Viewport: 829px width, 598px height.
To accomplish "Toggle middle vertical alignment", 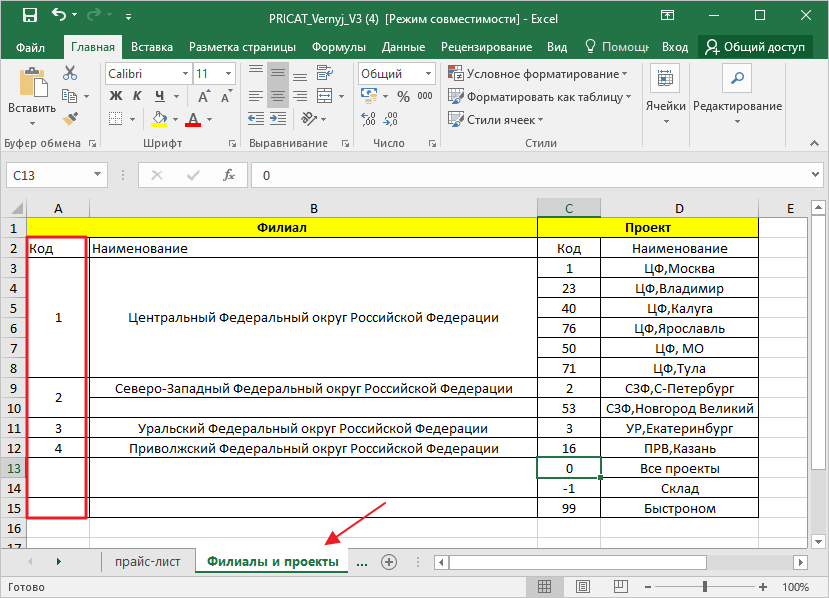I will [x=278, y=73].
